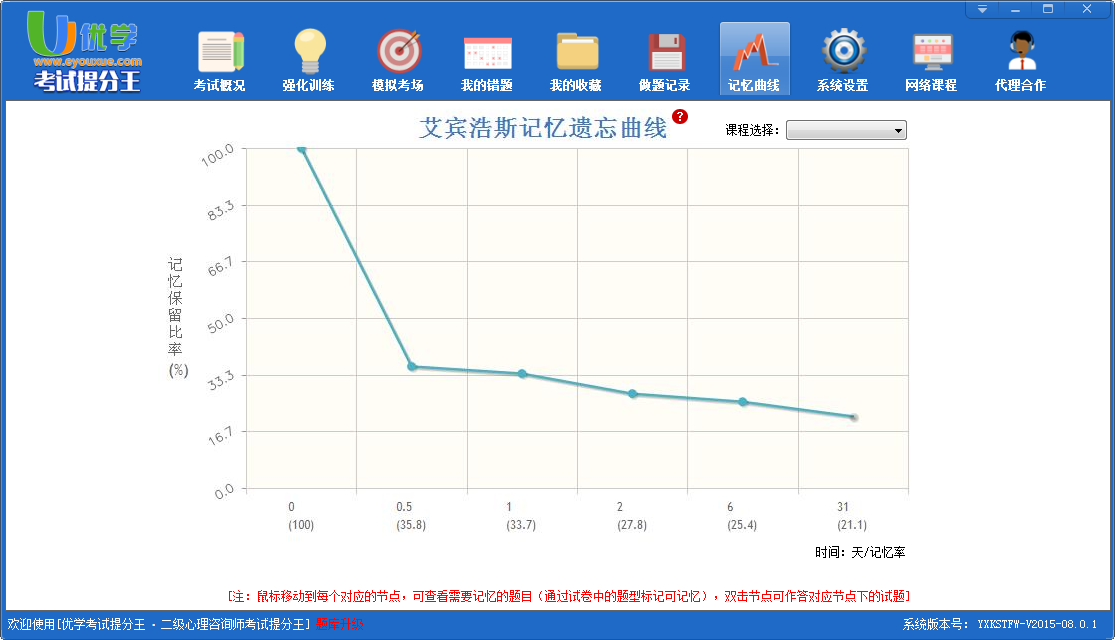Click the 题库升级 upgrade link
1115x640 pixels.
coord(339,624)
